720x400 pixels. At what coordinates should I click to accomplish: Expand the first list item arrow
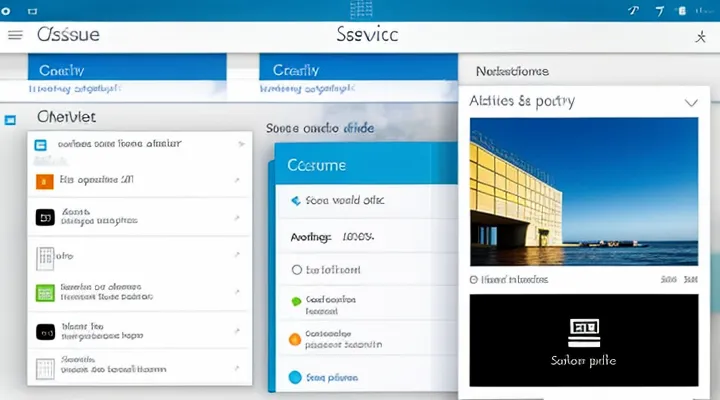click(x=241, y=145)
